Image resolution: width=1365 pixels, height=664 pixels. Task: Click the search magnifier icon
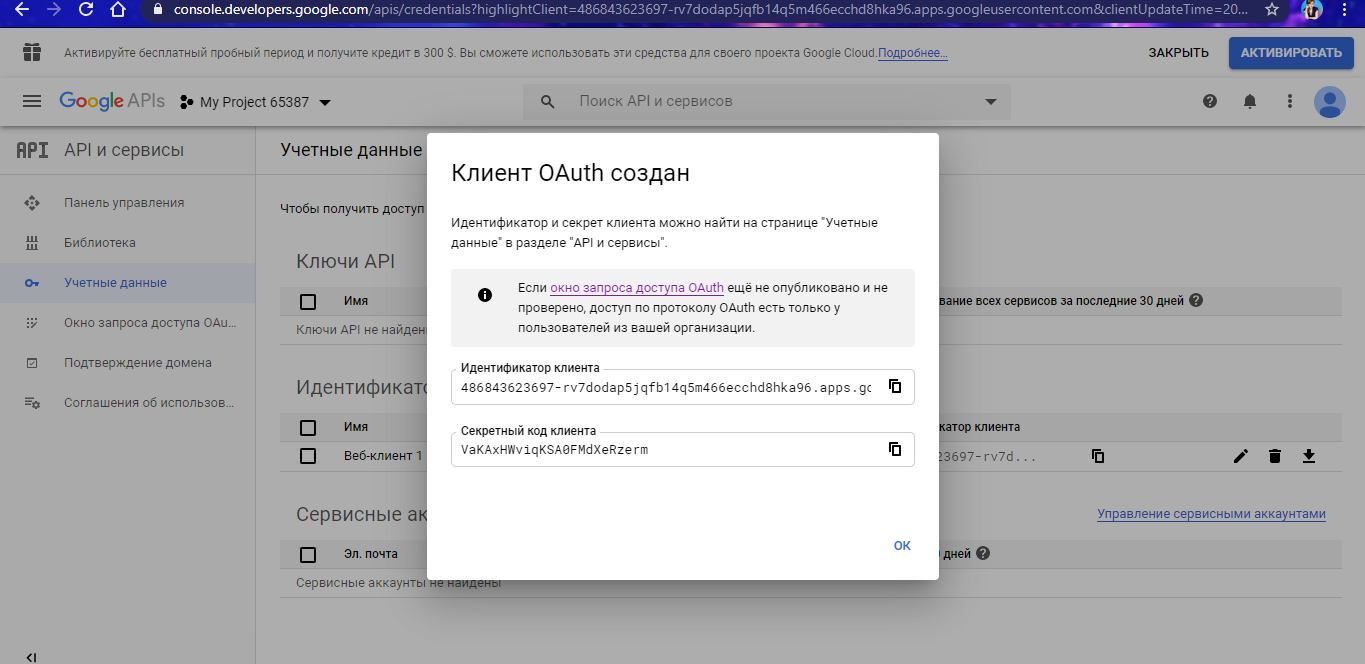[547, 101]
